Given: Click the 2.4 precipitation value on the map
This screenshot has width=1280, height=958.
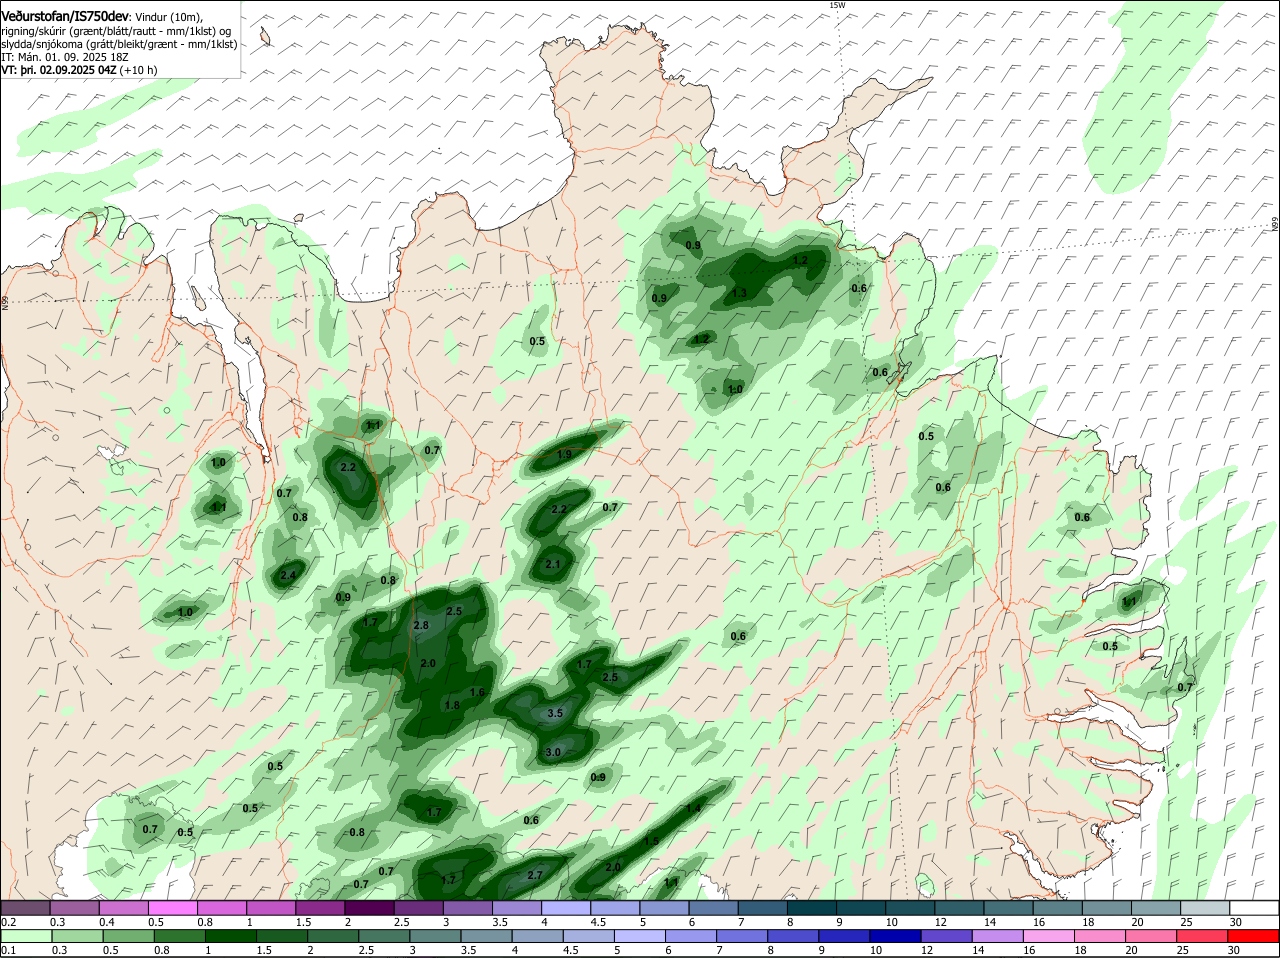Looking at the screenshot, I should pos(289,575).
